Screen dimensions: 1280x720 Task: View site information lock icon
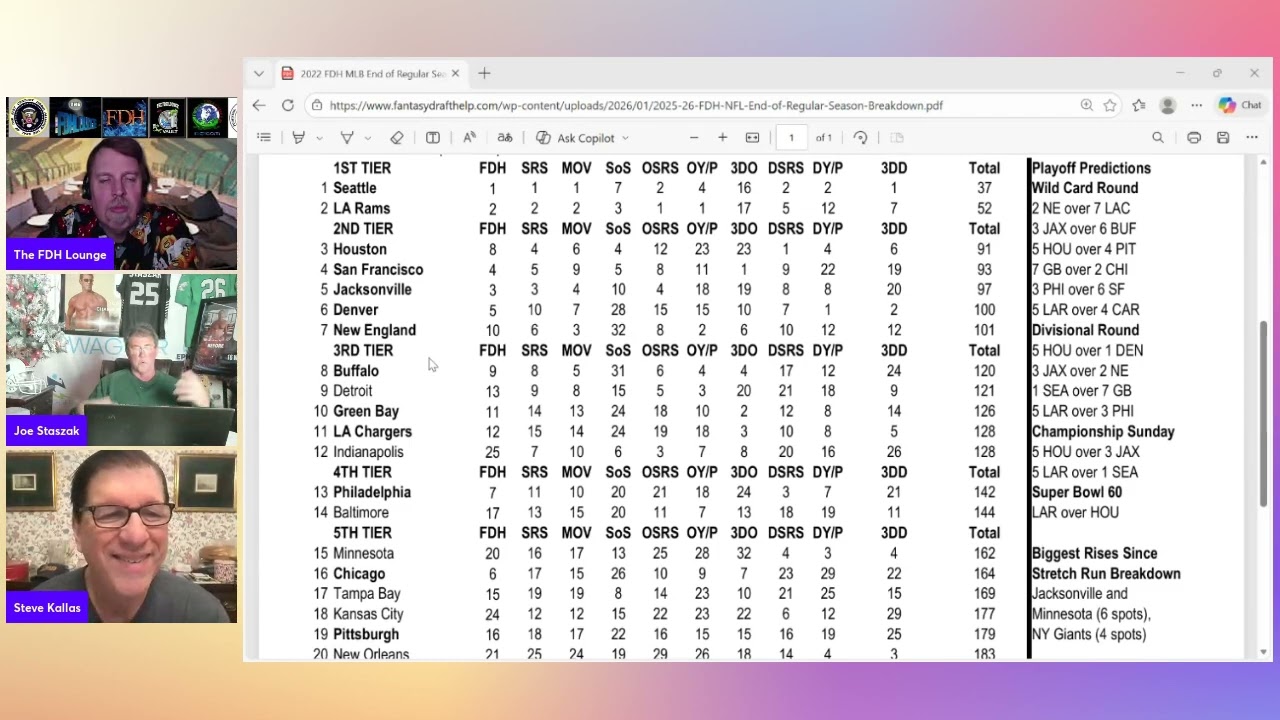click(317, 105)
